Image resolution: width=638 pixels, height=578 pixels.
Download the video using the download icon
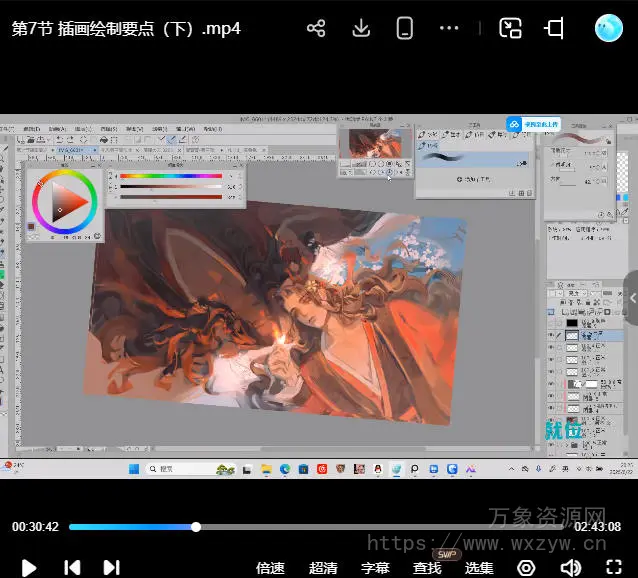point(361,28)
